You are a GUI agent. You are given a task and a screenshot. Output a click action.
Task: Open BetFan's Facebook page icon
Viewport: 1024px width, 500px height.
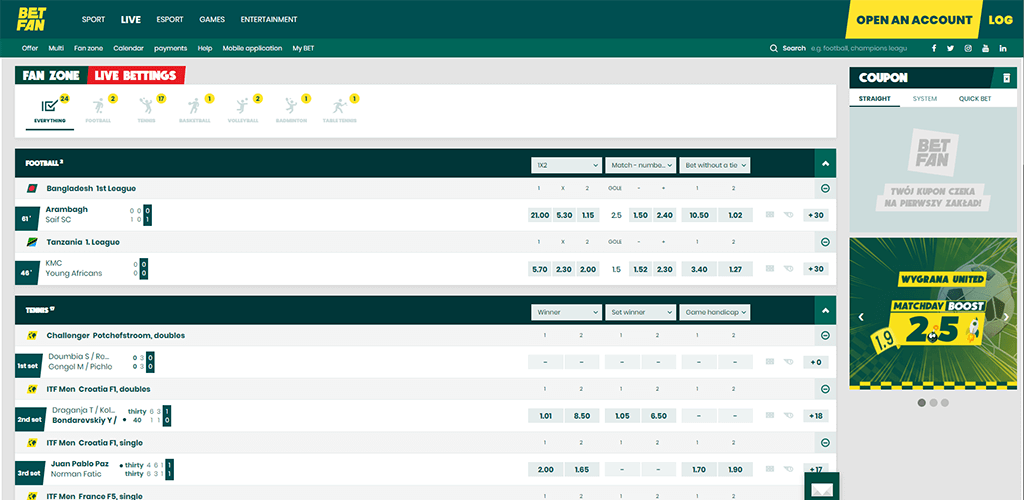coord(934,48)
